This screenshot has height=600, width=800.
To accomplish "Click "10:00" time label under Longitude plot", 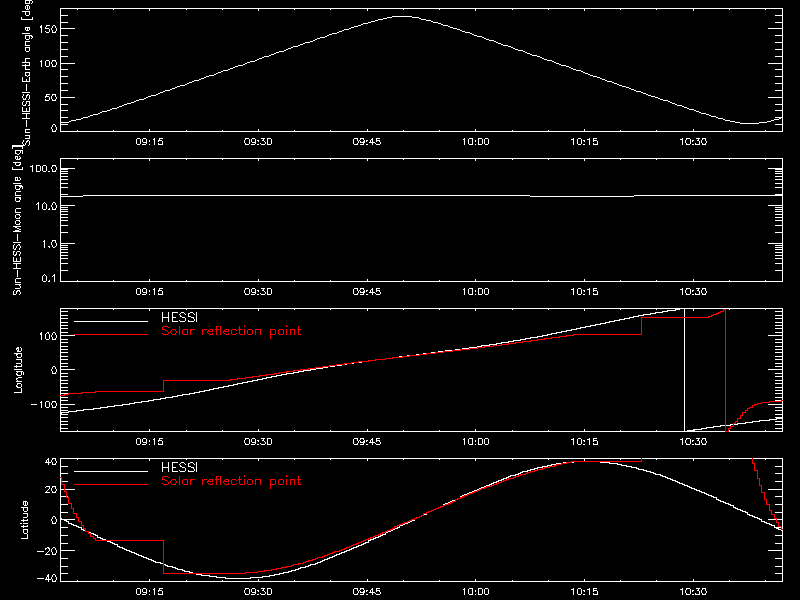I will pos(476,442).
